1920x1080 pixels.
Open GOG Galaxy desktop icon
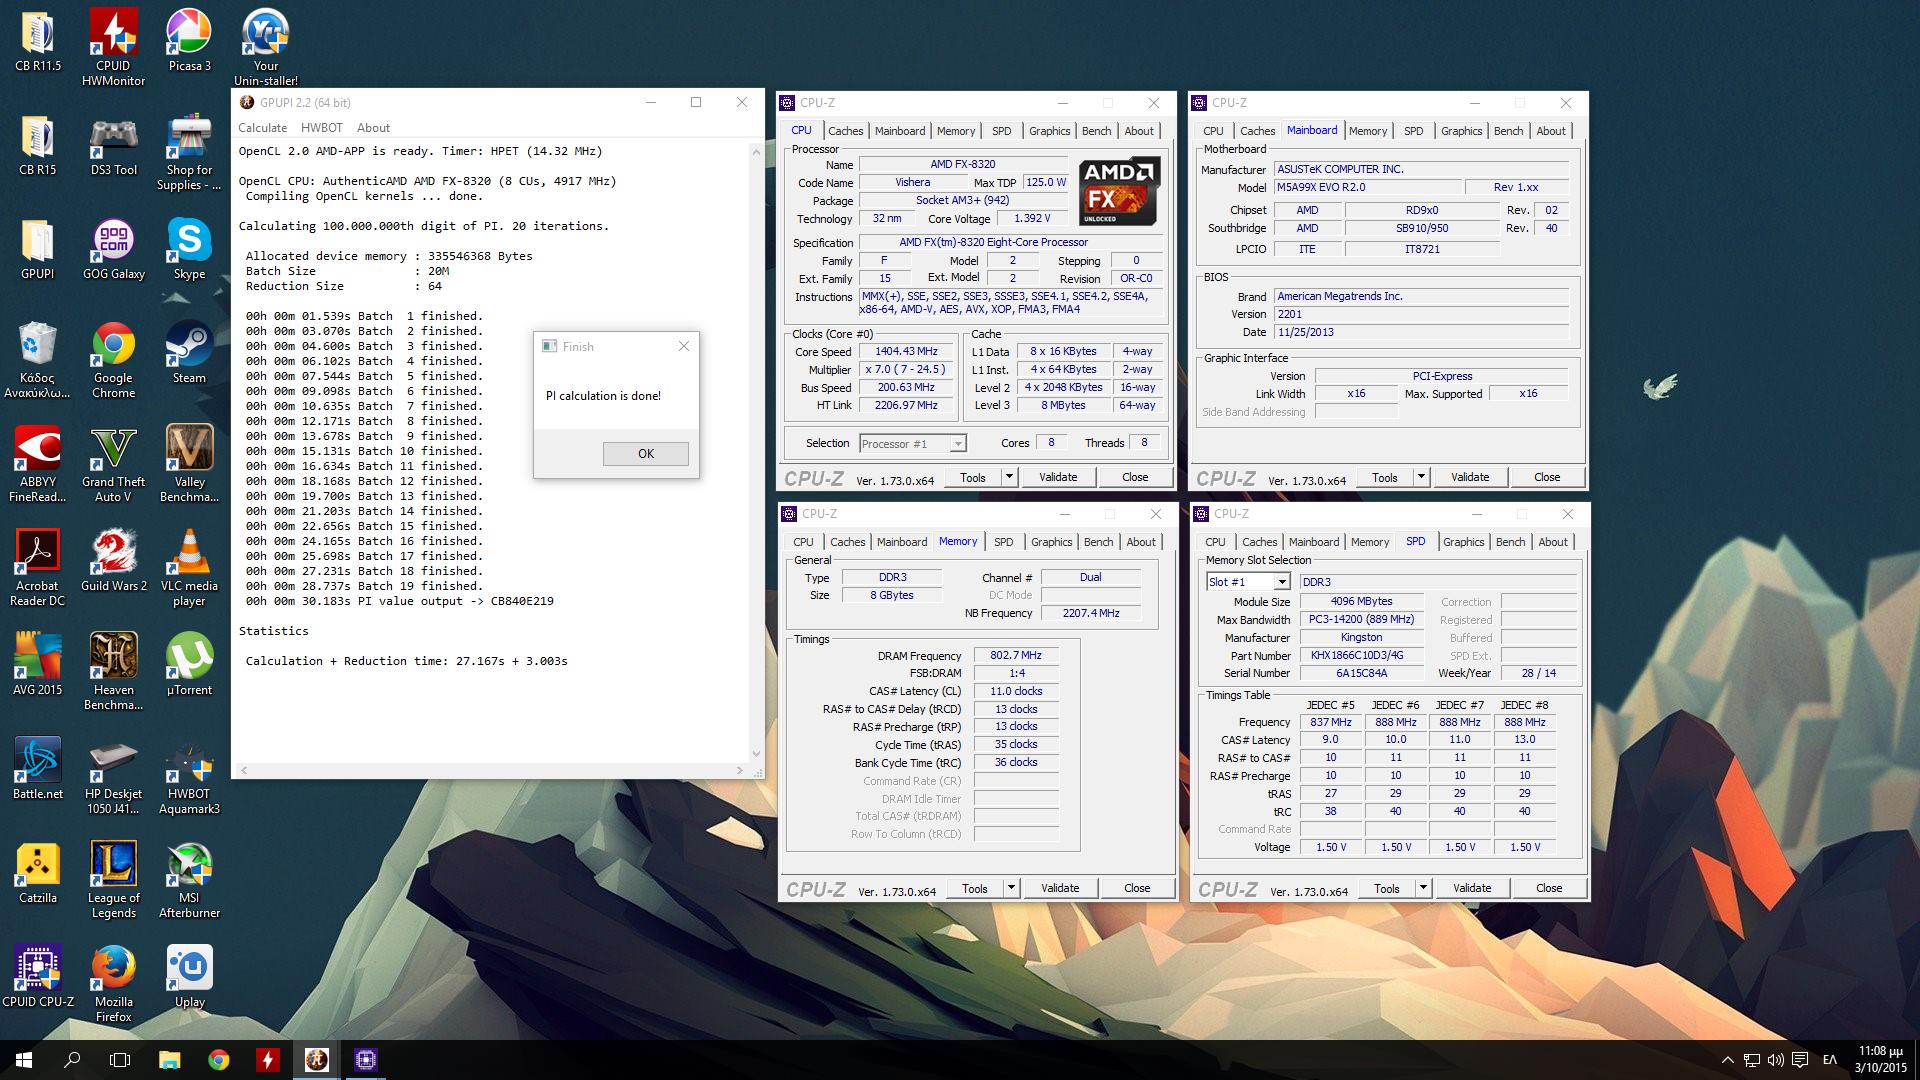(x=113, y=249)
